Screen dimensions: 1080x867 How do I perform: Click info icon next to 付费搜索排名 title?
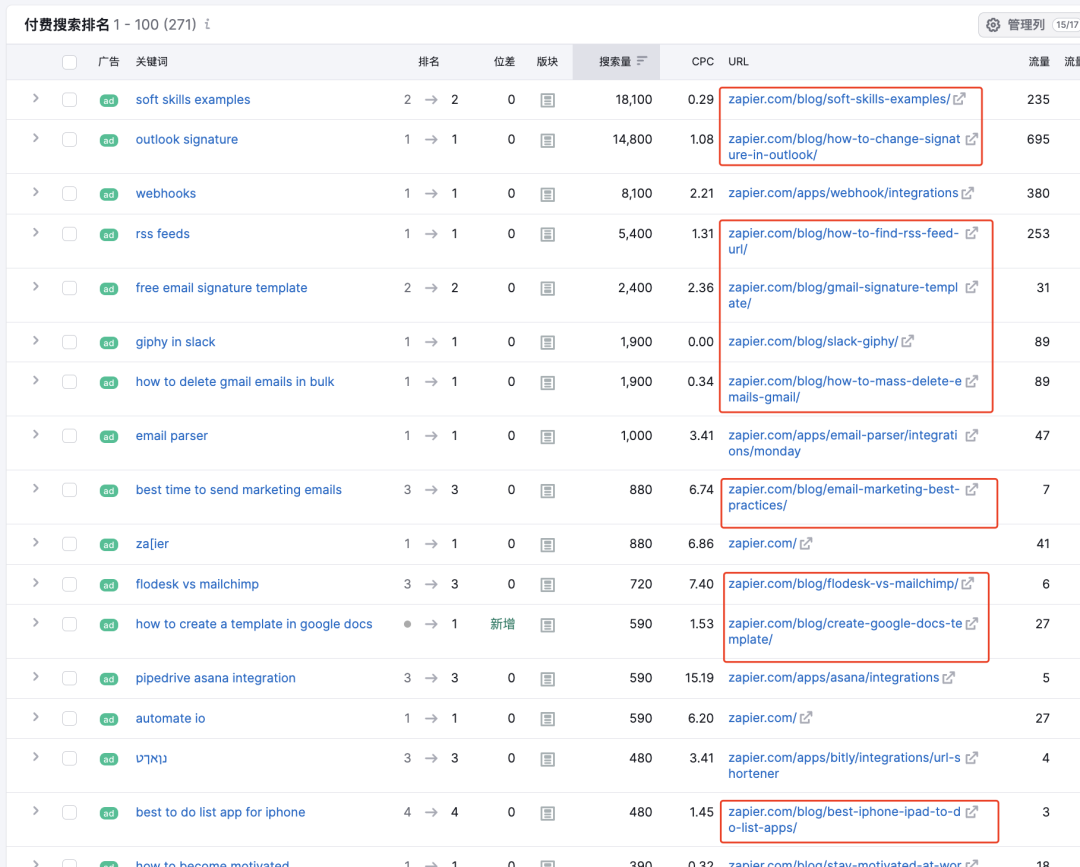[207, 24]
